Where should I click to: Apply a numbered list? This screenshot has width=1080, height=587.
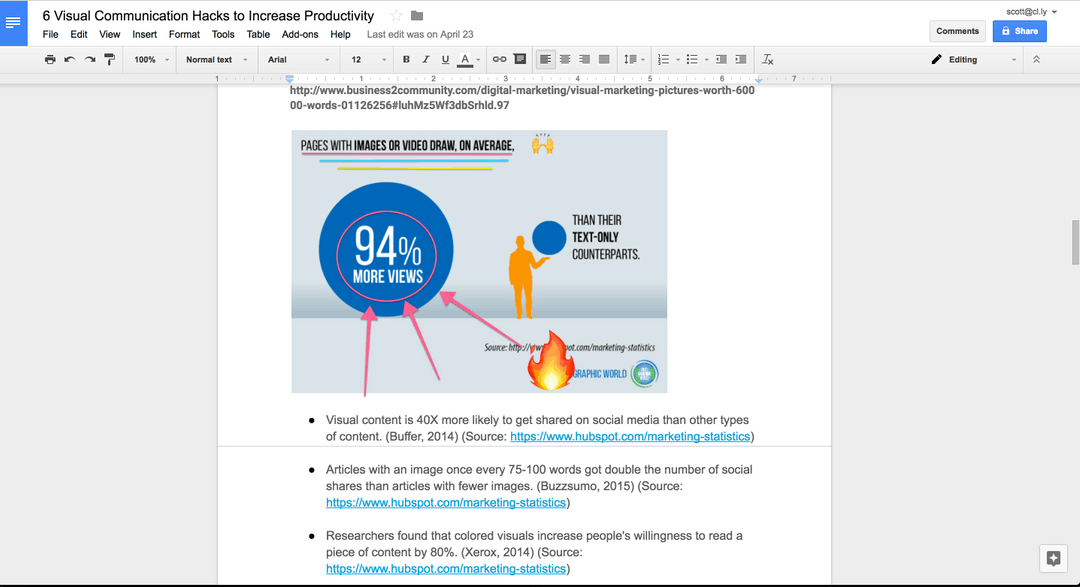[x=663, y=60]
